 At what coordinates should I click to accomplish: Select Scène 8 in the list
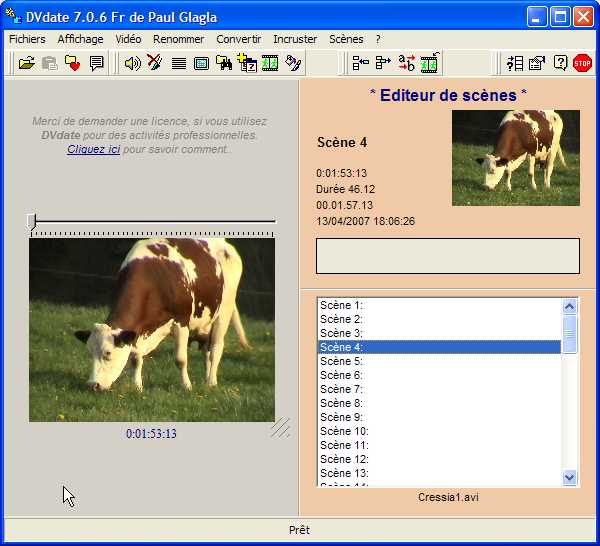pos(439,403)
